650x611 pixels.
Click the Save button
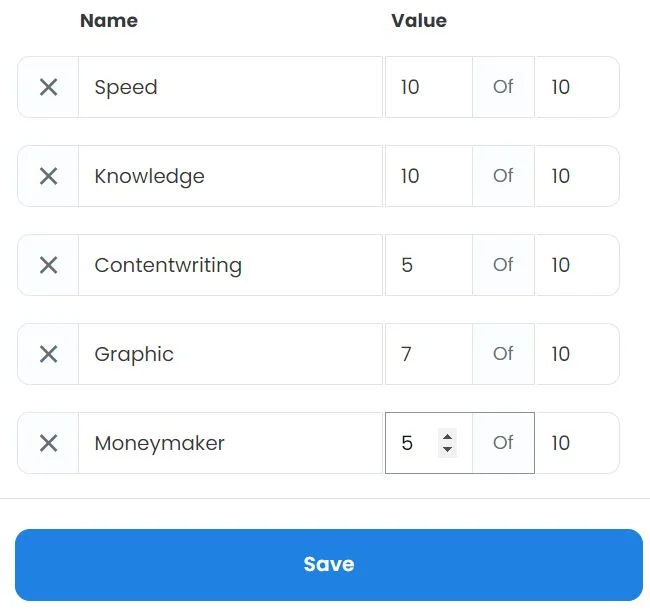[328, 564]
